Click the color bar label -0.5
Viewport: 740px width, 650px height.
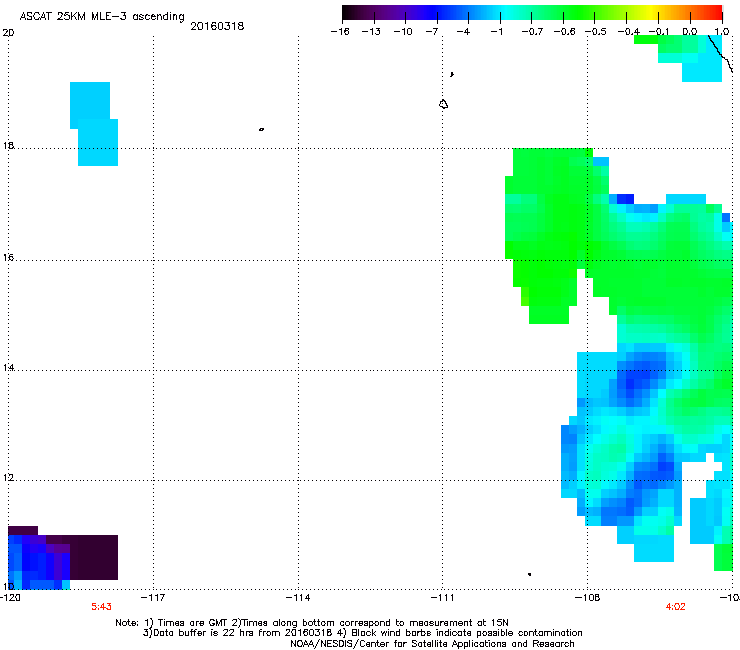[x=596, y=32]
